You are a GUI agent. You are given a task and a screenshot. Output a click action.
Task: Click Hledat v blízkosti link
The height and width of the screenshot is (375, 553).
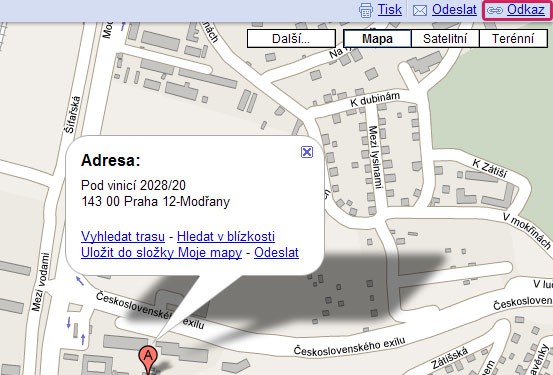[x=226, y=236]
